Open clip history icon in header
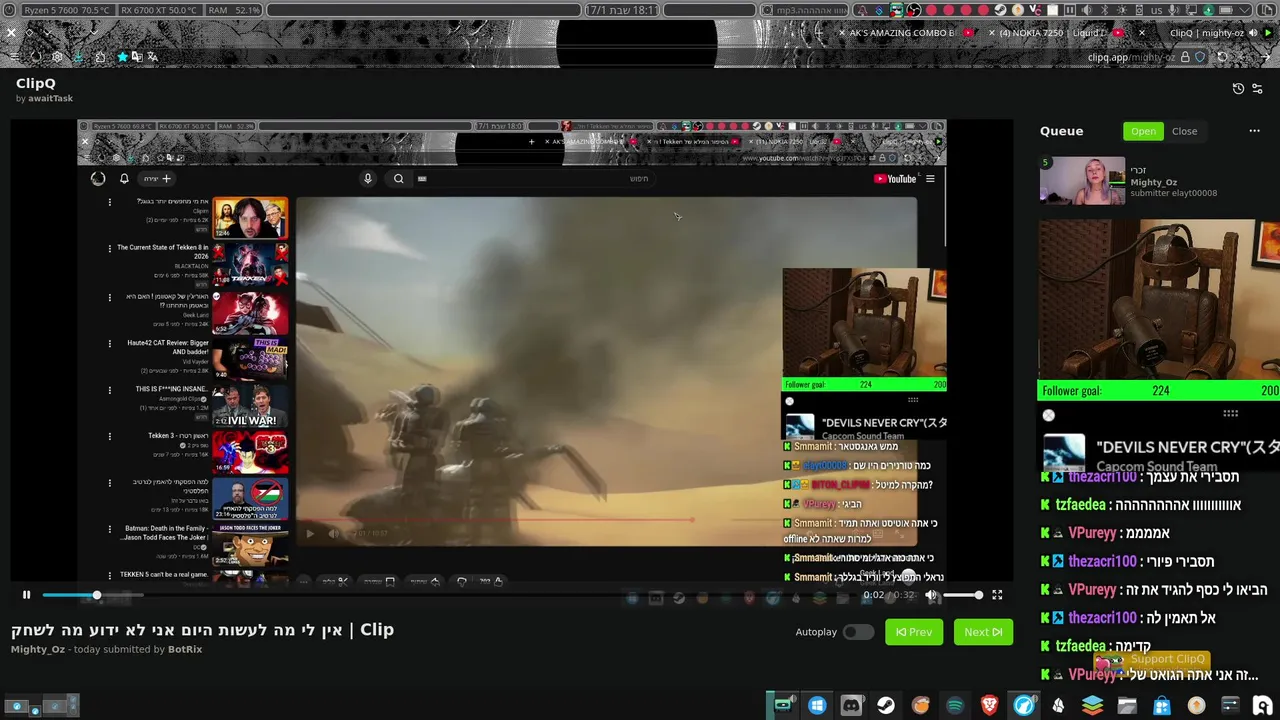The height and width of the screenshot is (720, 1280). (1238, 88)
